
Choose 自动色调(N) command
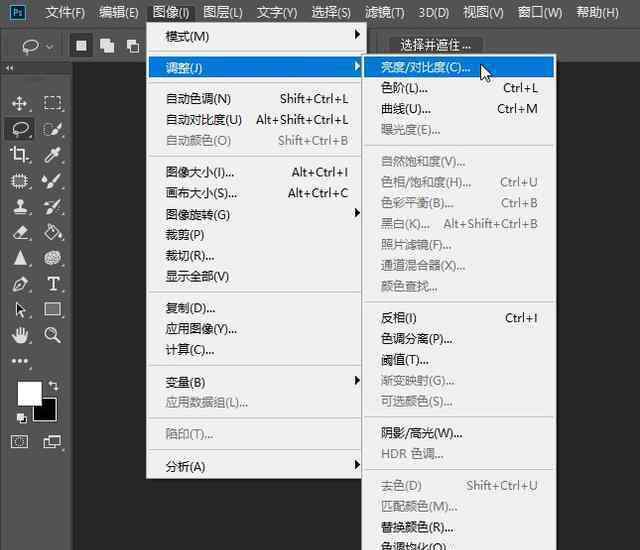click(x=256, y=99)
